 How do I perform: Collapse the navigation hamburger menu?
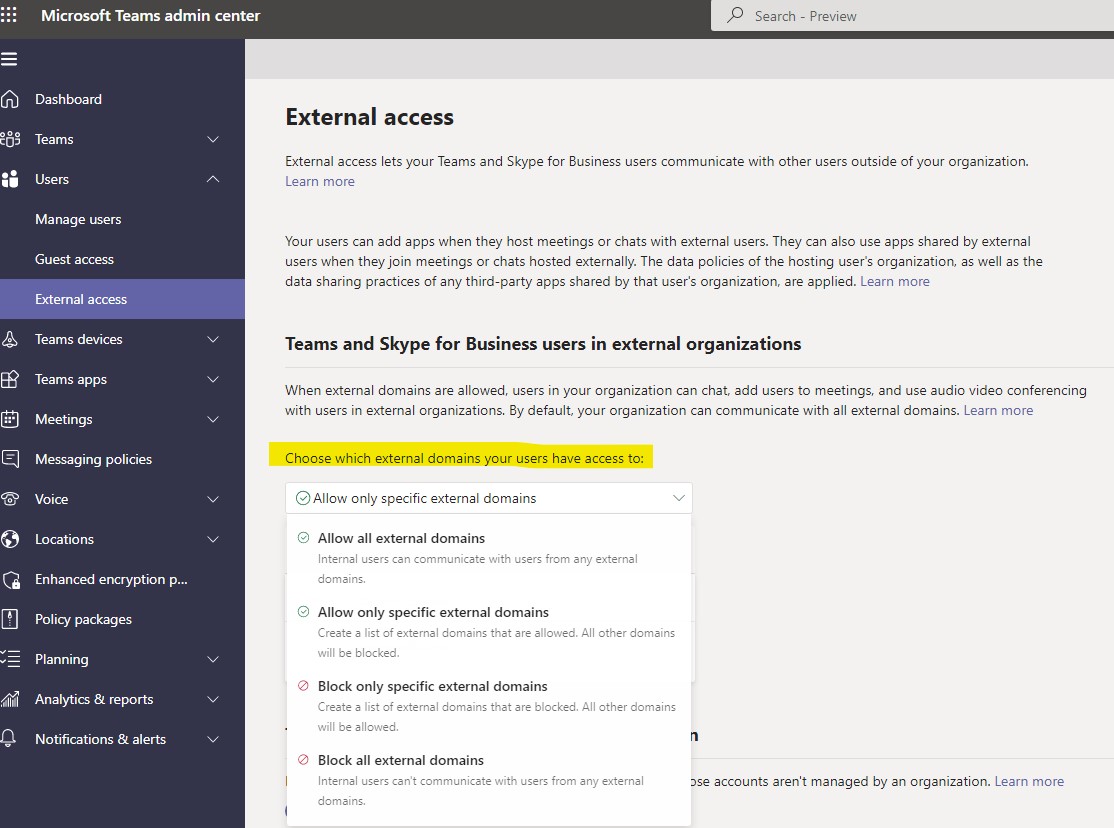(x=9, y=59)
